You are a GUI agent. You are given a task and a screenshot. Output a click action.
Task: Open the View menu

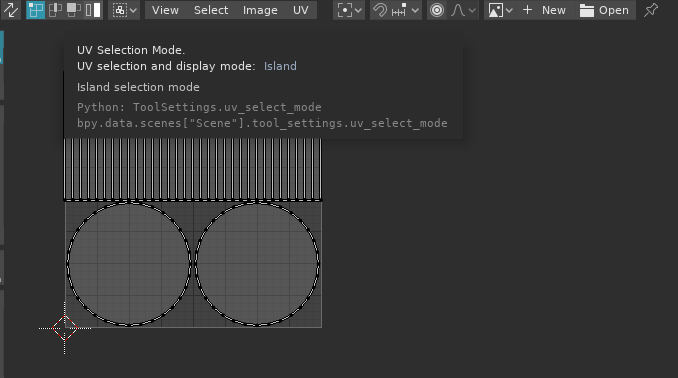click(x=165, y=10)
